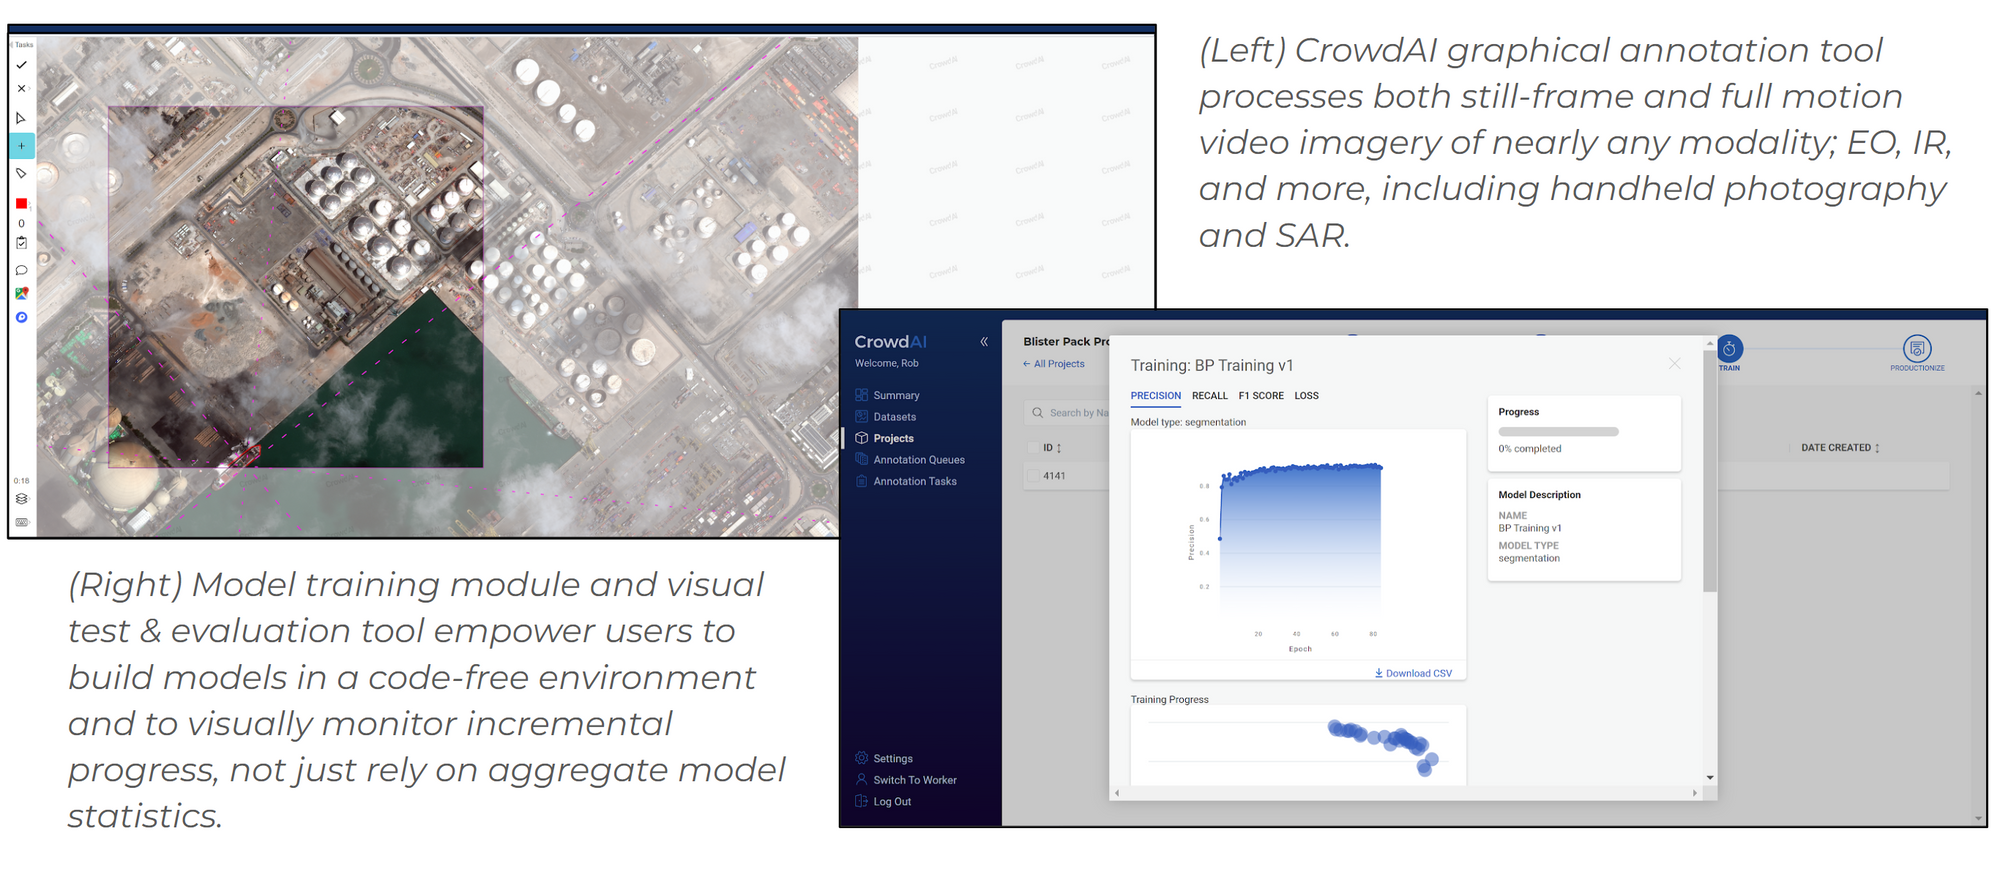Screen dimensions: 2000x870
Task: Click the Projects cube icon in sidebar
Action: pos(861,438)
